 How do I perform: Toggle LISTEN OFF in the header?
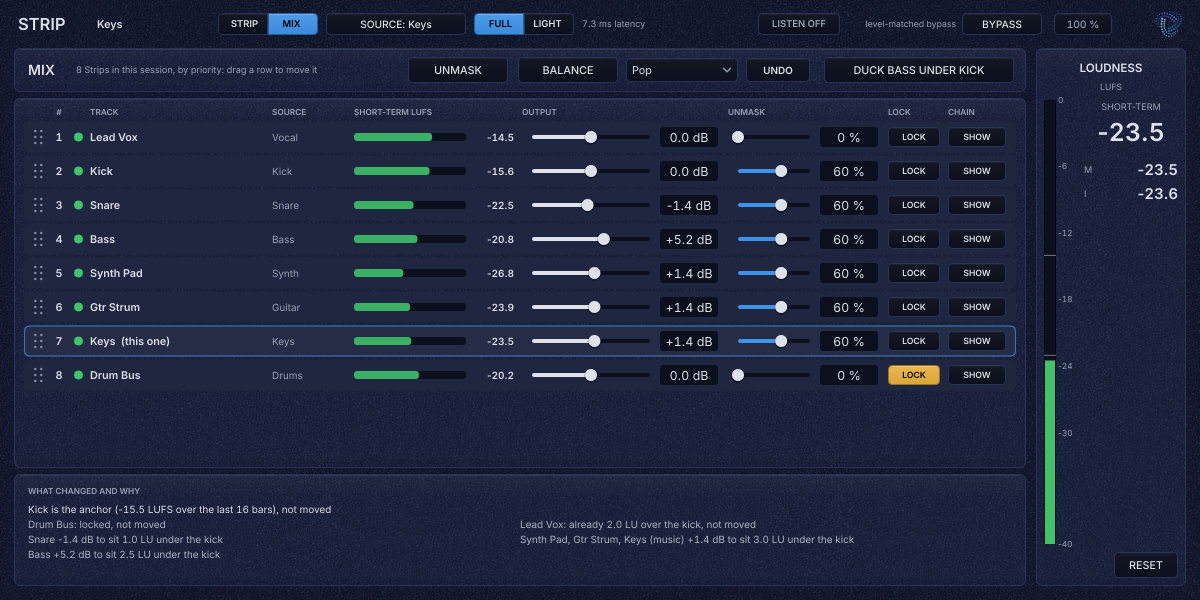tap(799, 24)
